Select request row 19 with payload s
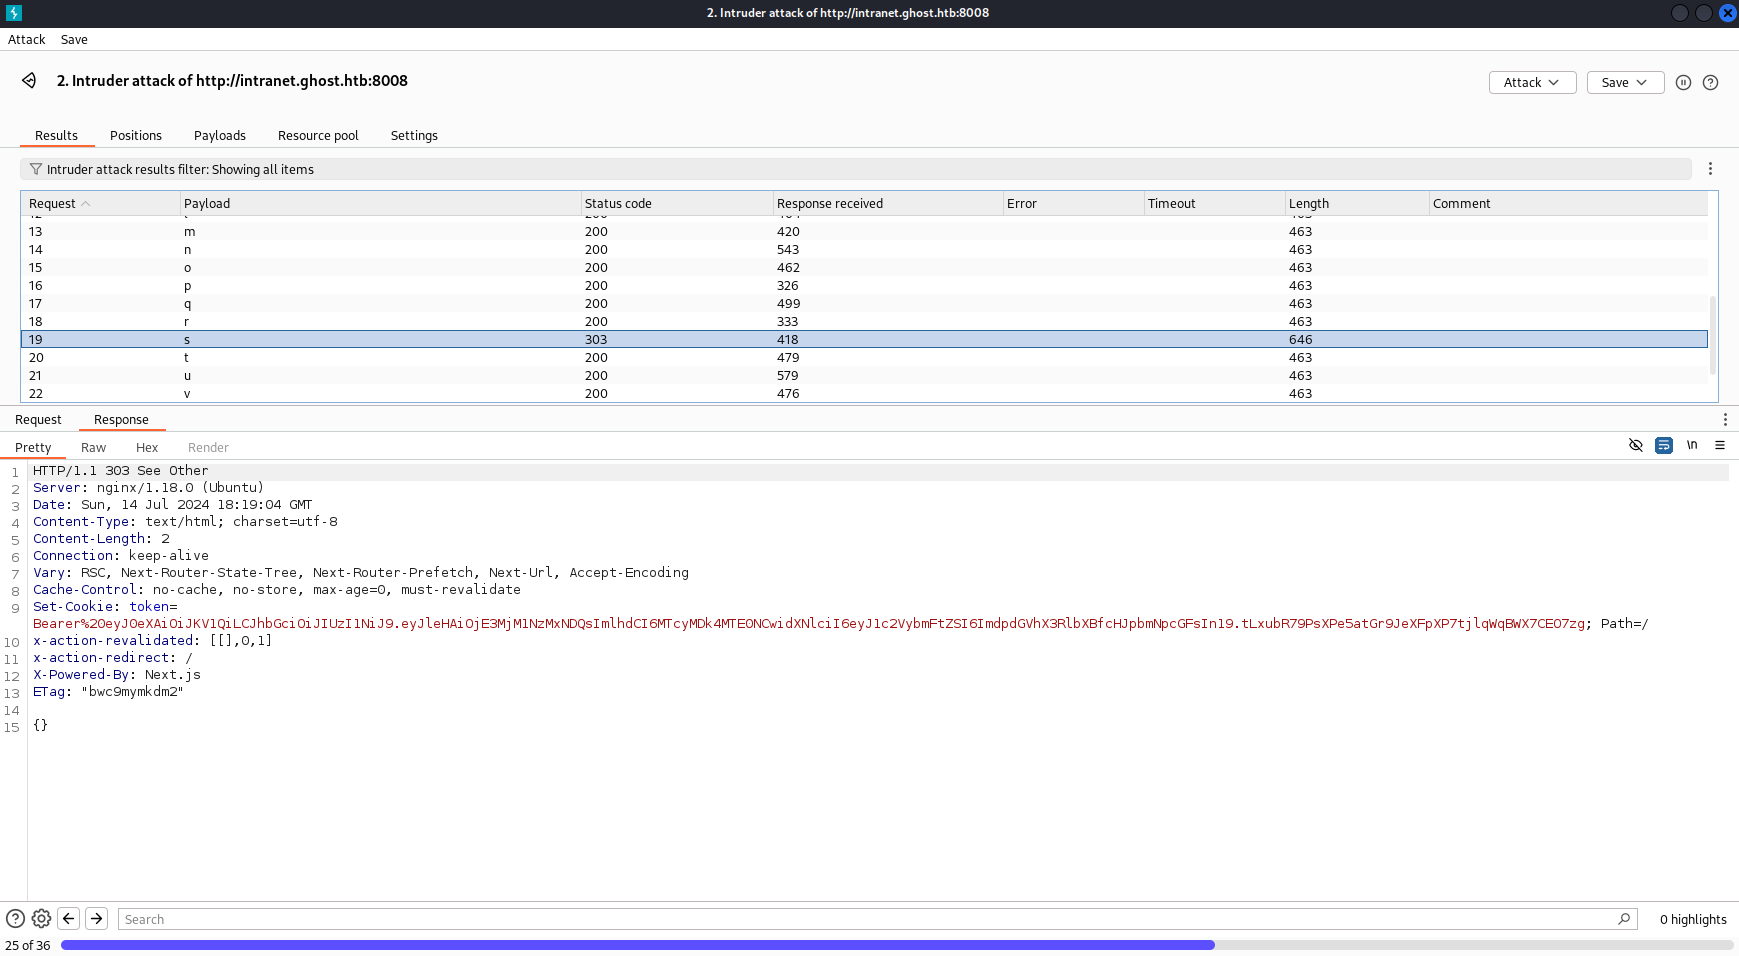The image size is (1739, 956). (864, 340)
